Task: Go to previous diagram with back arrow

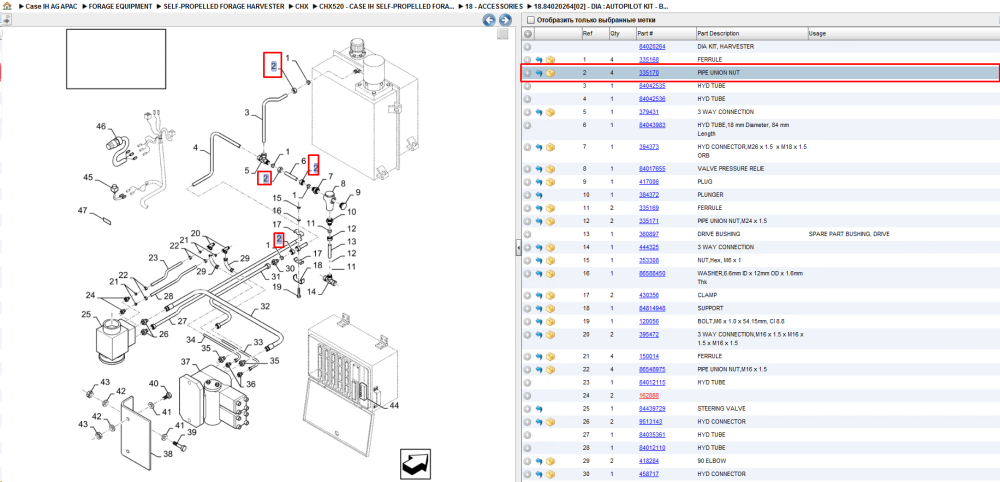Action: pos(489,20)
